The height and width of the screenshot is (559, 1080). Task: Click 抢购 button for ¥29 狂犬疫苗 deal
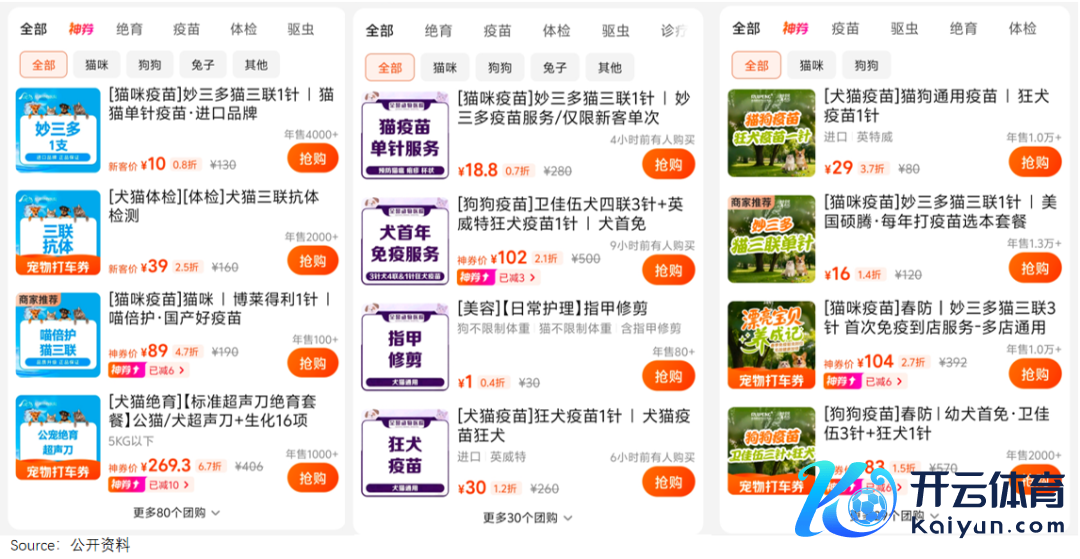click(1035, 162)
